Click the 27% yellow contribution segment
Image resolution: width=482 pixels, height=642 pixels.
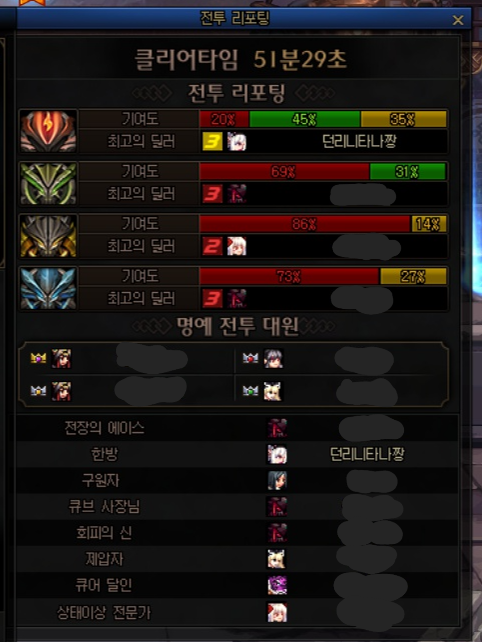pyautogui.click(x=413, y=276)
